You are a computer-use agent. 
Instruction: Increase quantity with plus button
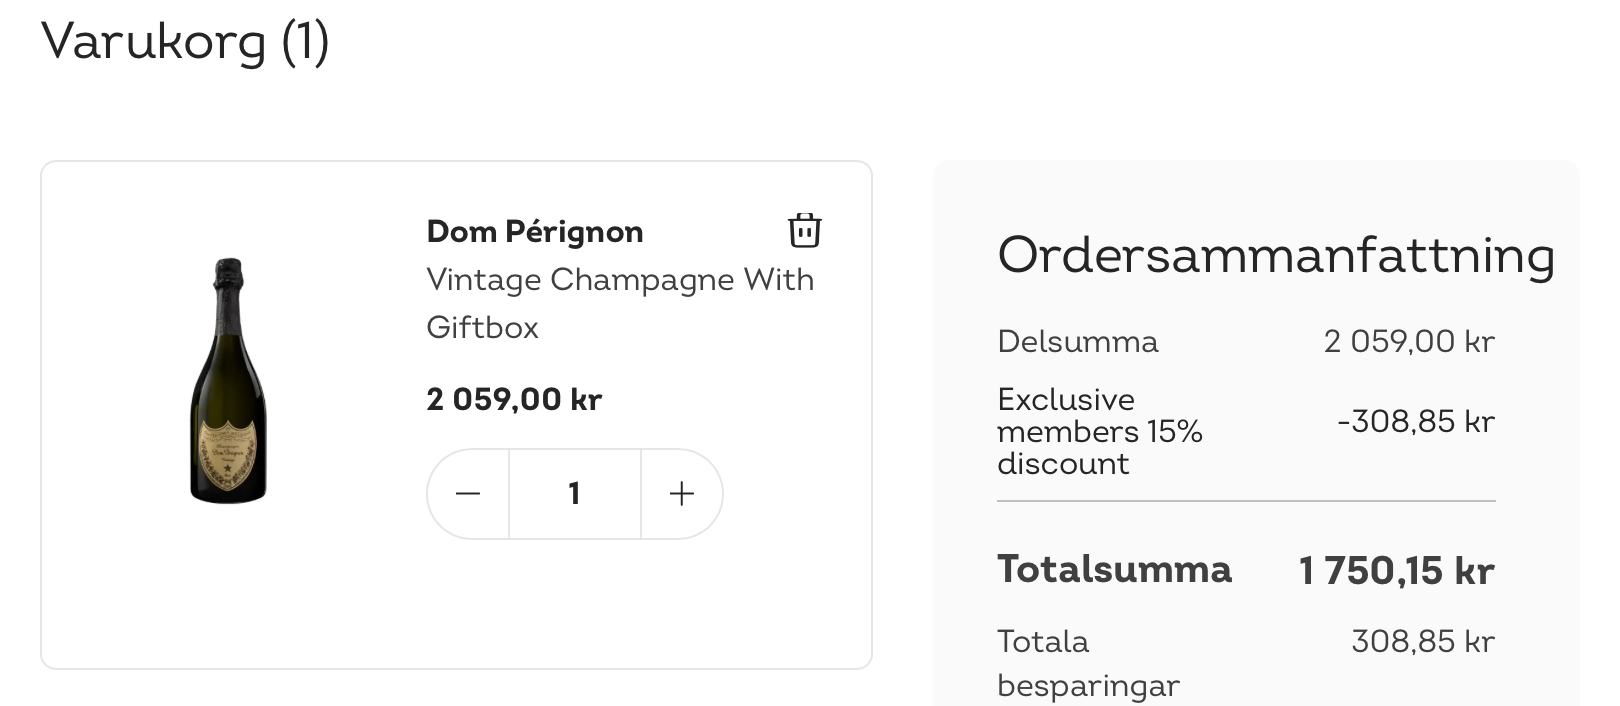click(x=681, y=494)
